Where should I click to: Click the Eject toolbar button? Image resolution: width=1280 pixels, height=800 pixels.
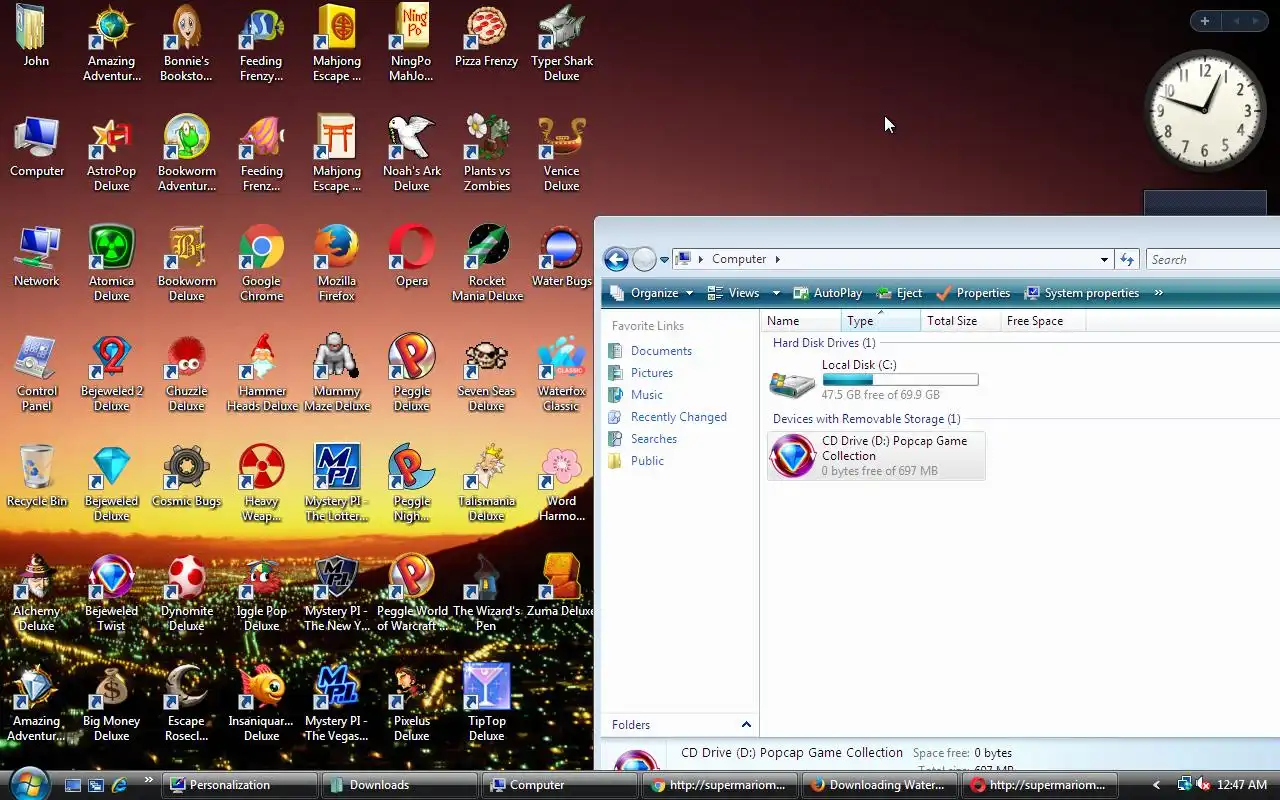point(899,293)
